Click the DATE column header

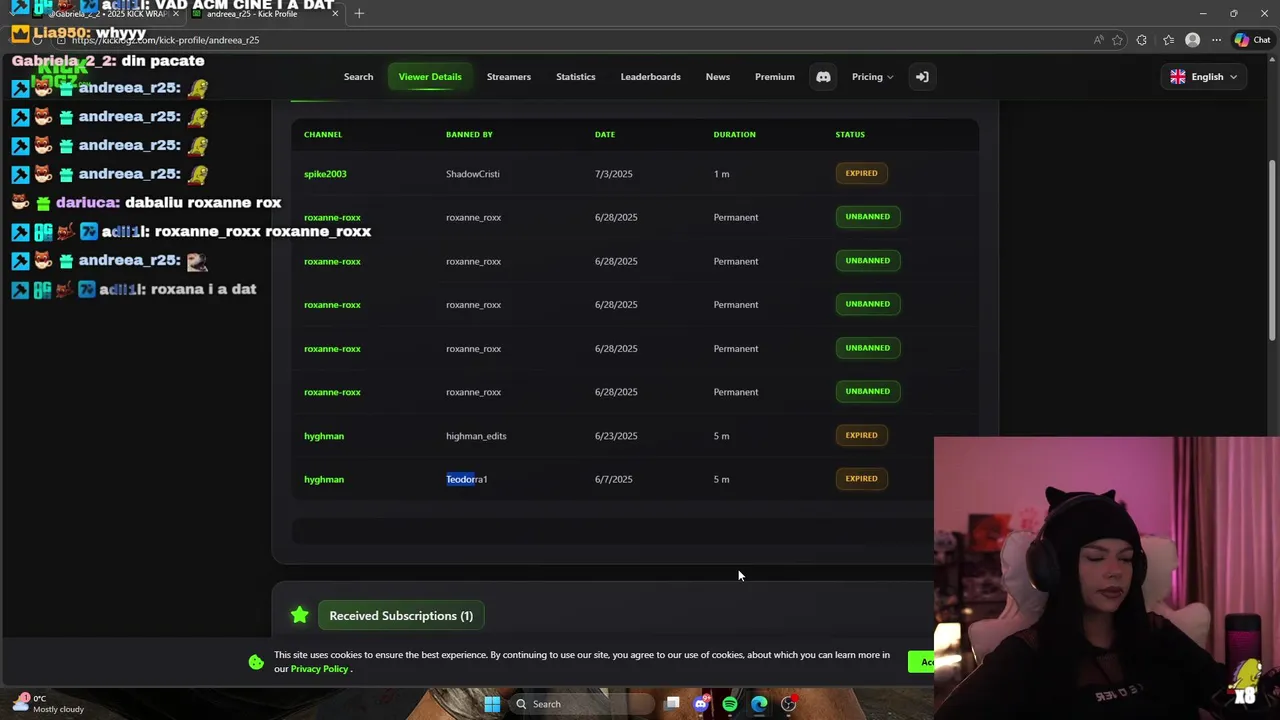[x=605, y=134]
